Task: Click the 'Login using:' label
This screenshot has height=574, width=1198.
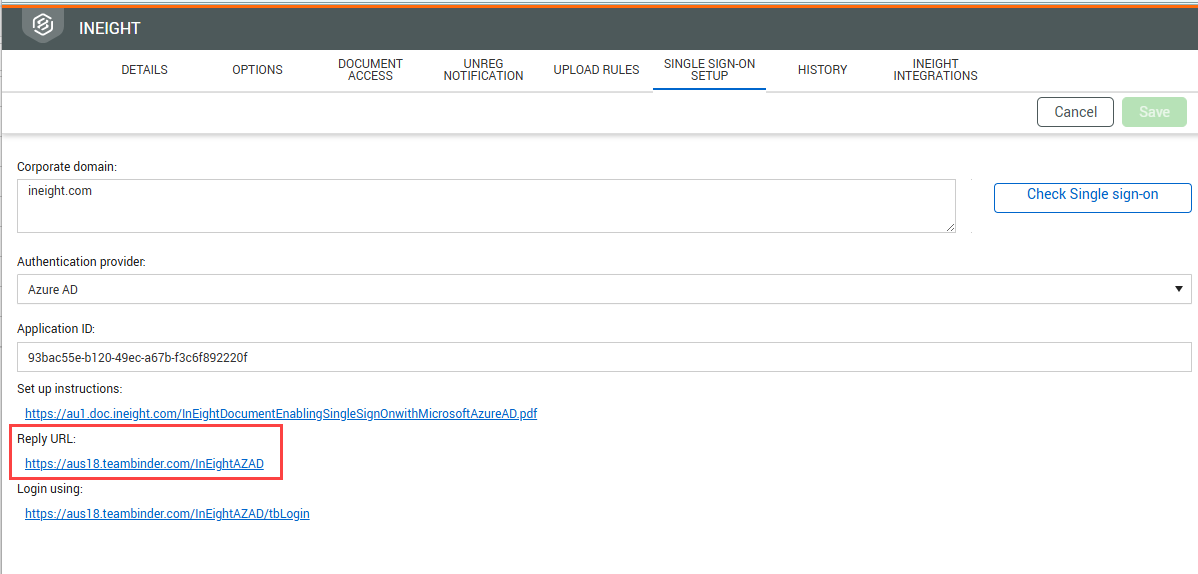Action: (49, 489)
